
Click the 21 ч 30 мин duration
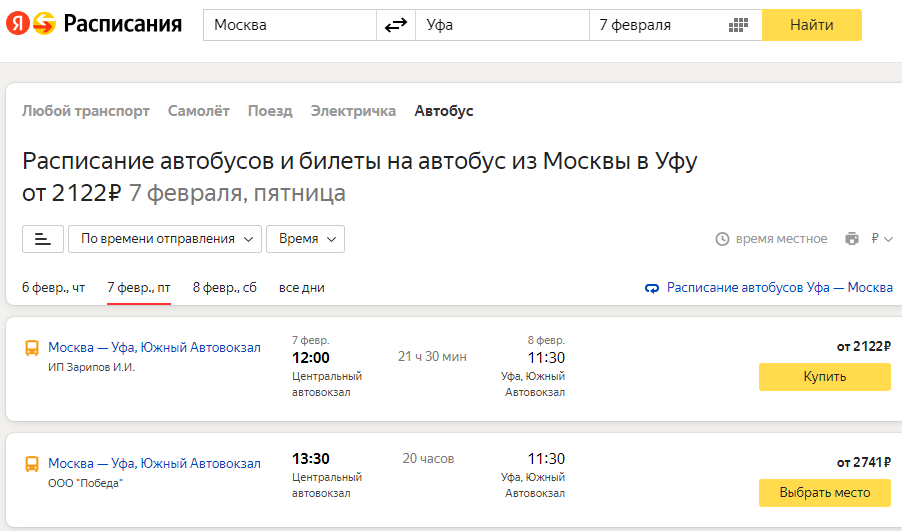point(432,357)
